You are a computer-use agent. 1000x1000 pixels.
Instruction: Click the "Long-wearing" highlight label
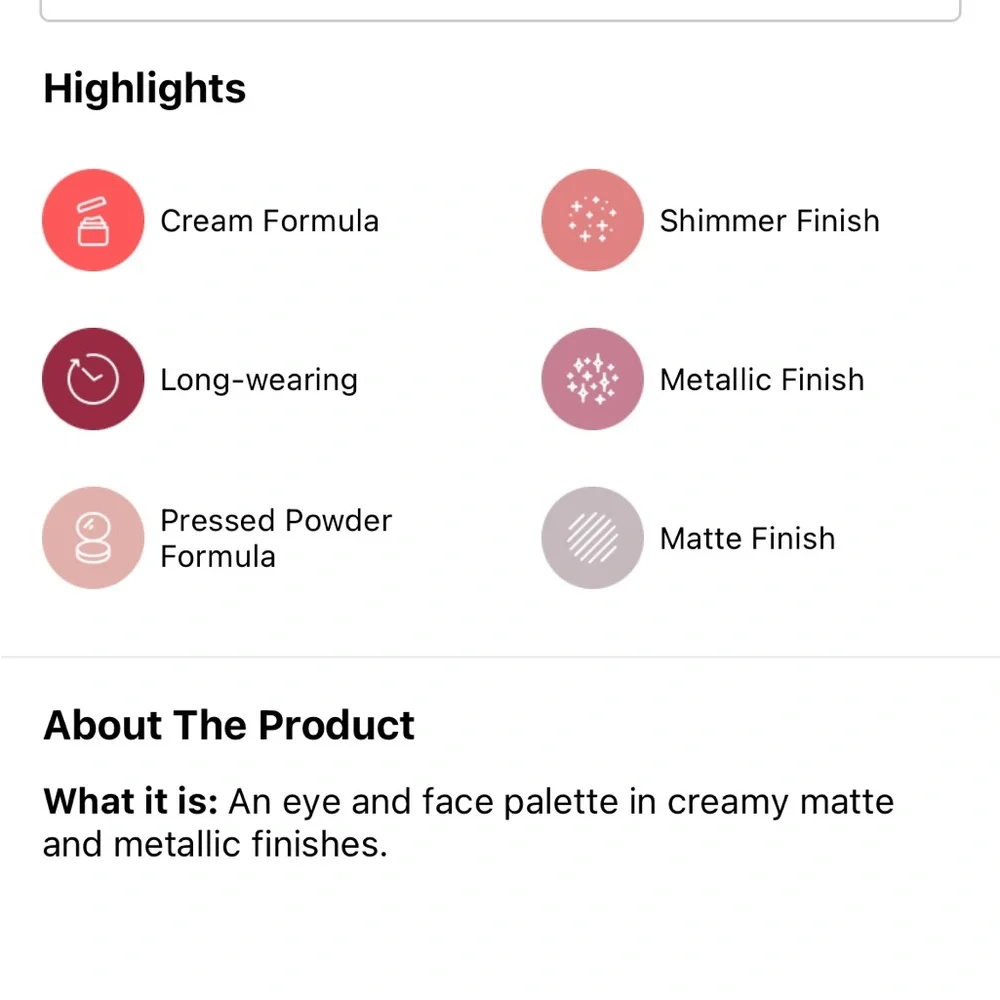[x=258, y=380]
